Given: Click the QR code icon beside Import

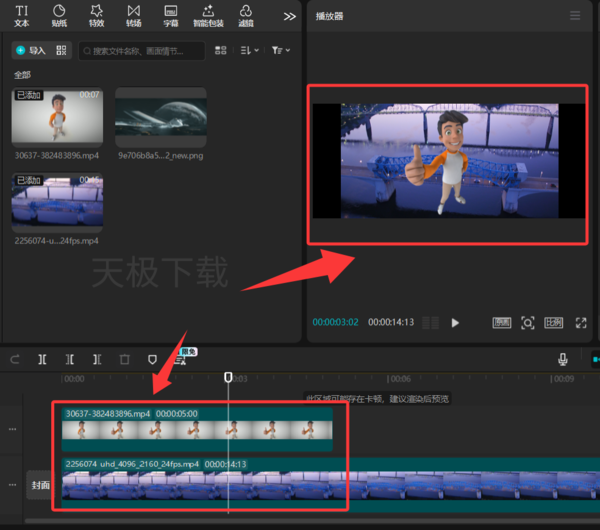Looking at the screenshot, I should [x=61, y=50].
